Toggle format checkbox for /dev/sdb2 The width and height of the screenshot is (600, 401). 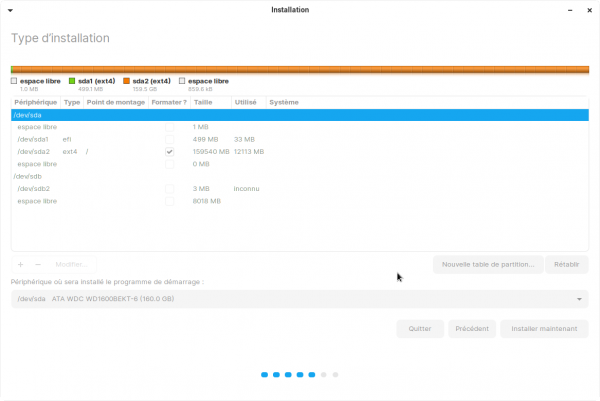(x=170, y=188)
